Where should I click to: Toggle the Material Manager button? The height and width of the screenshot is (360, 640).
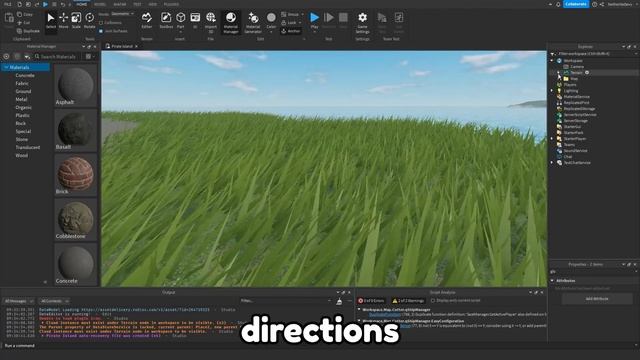[231, 22]
